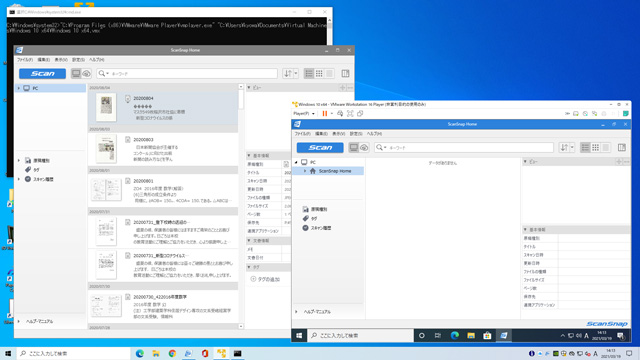The height and width of the screenshot is (360, 640).
Task: Select local PC view icon in left ScanSnap window
Action: tap(76, 73)
